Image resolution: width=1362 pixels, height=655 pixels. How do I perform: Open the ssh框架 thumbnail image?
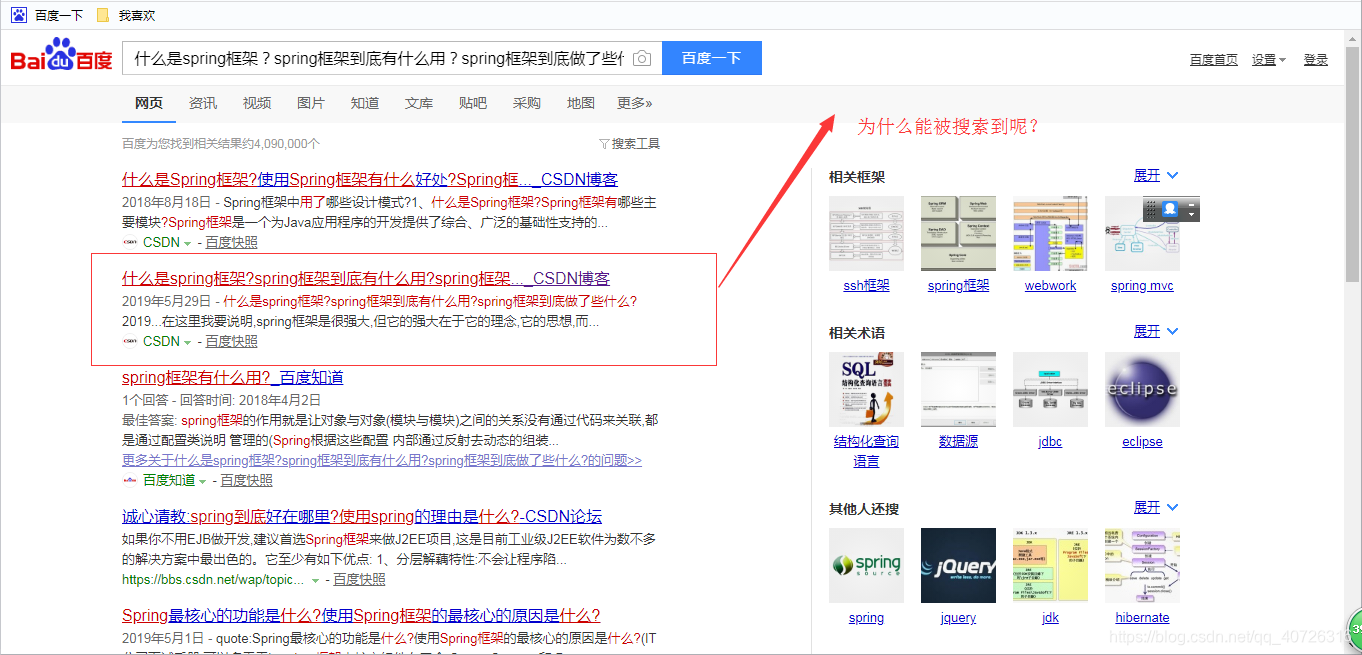pos(866,233)
